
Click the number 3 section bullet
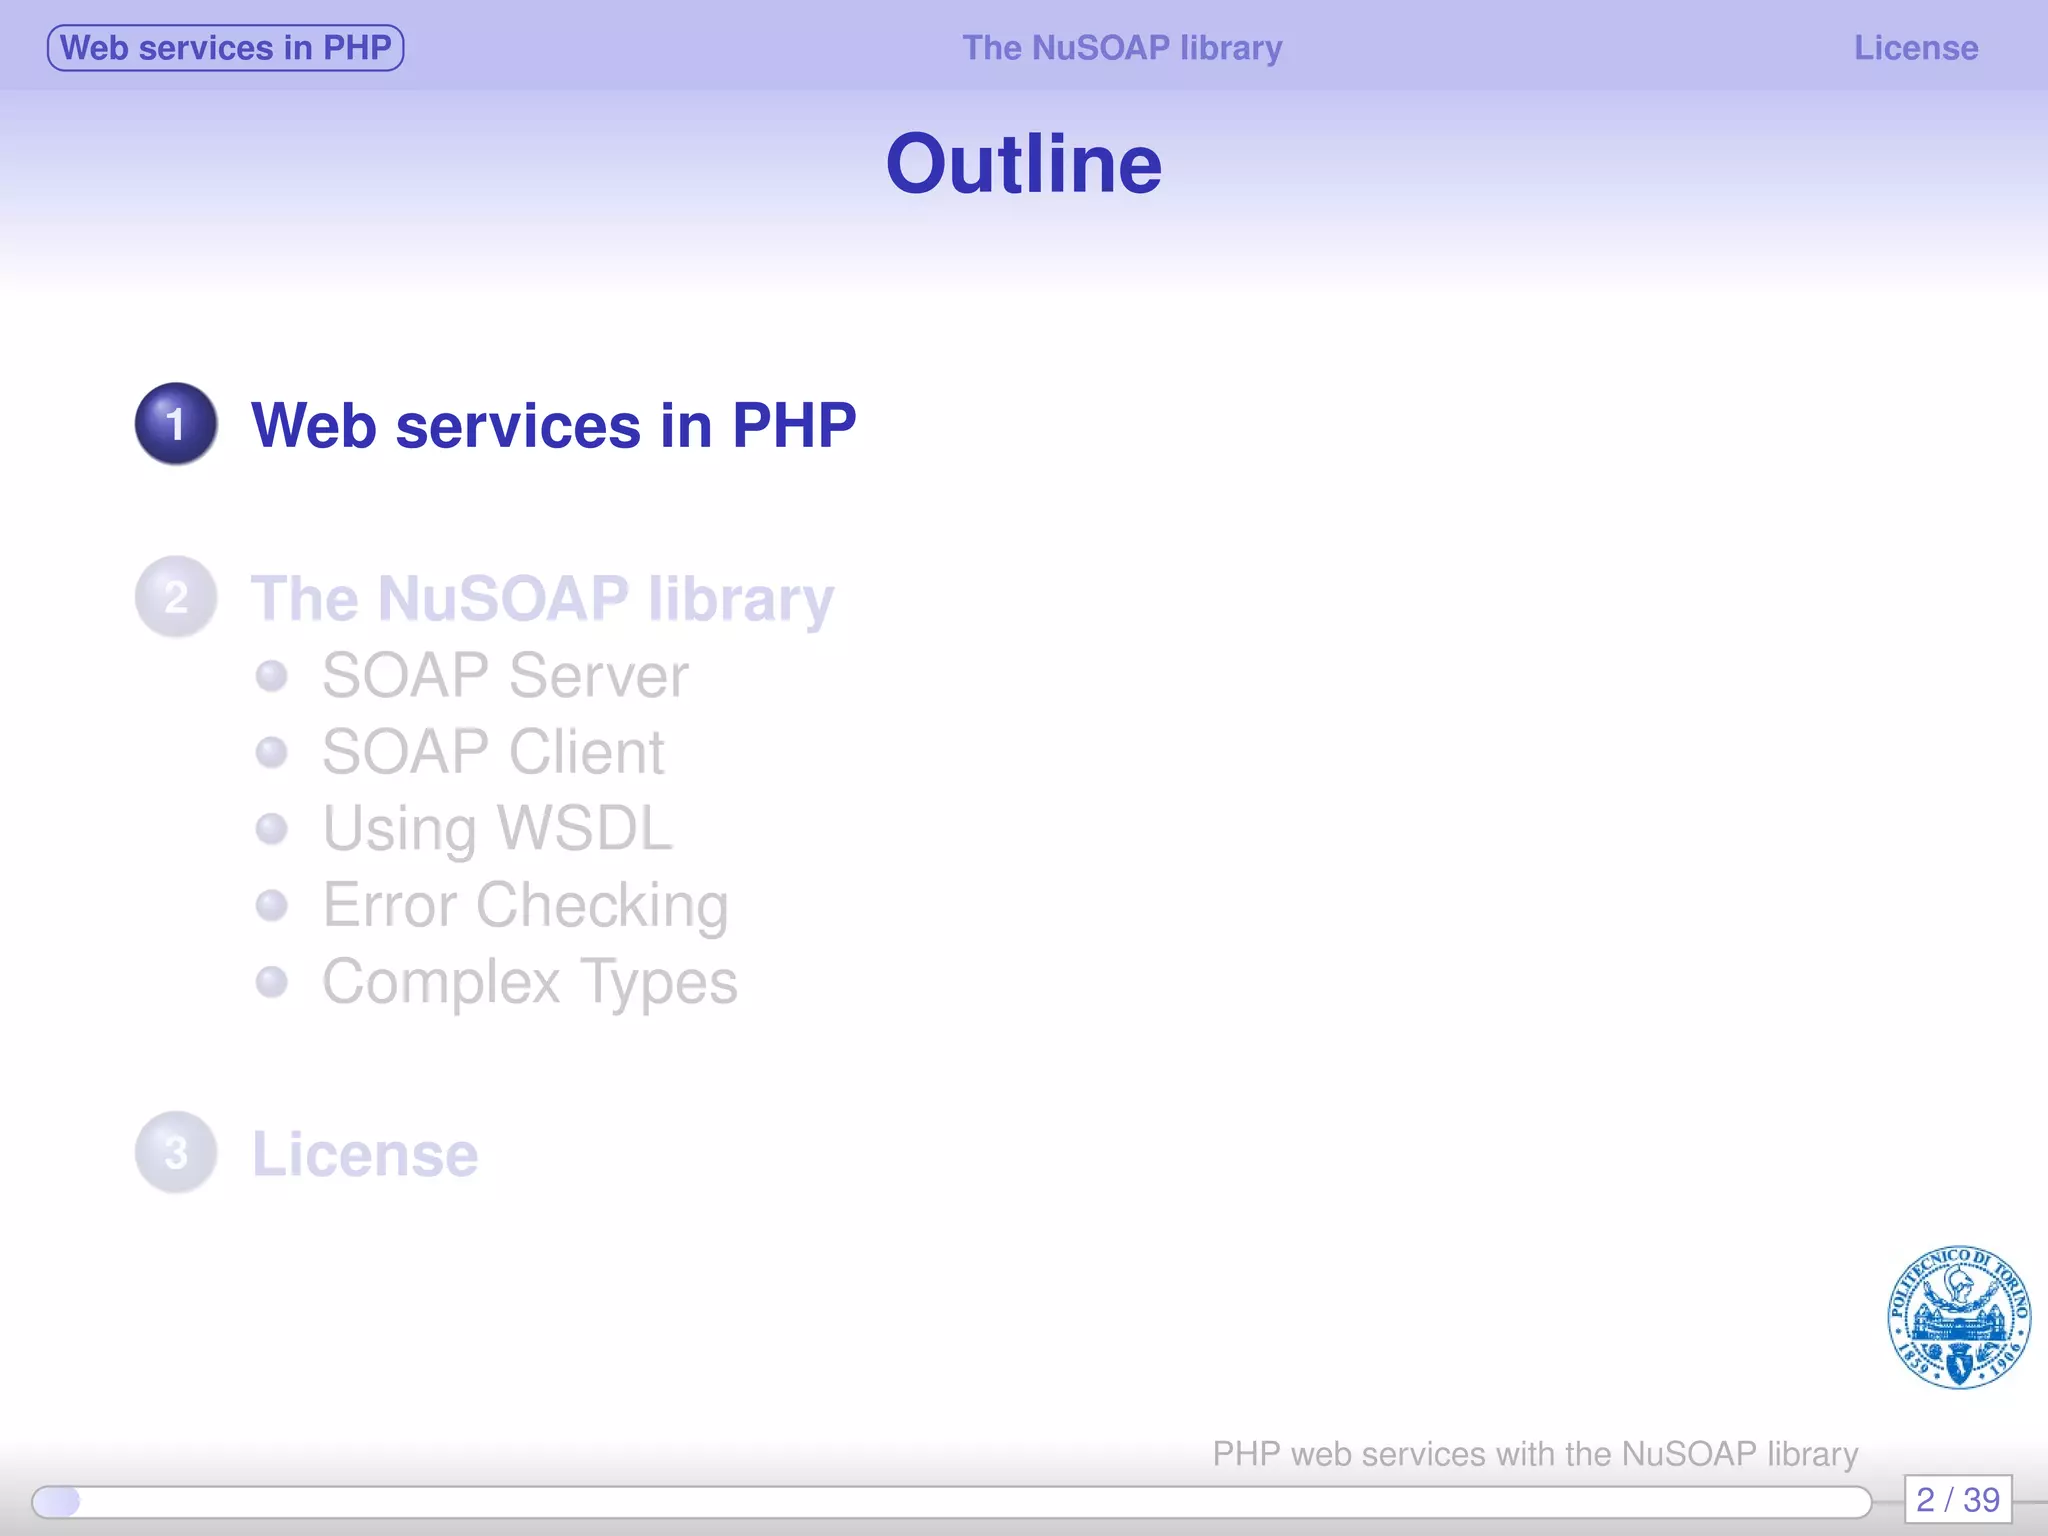pyautogui.click(x=176, y=1153)
